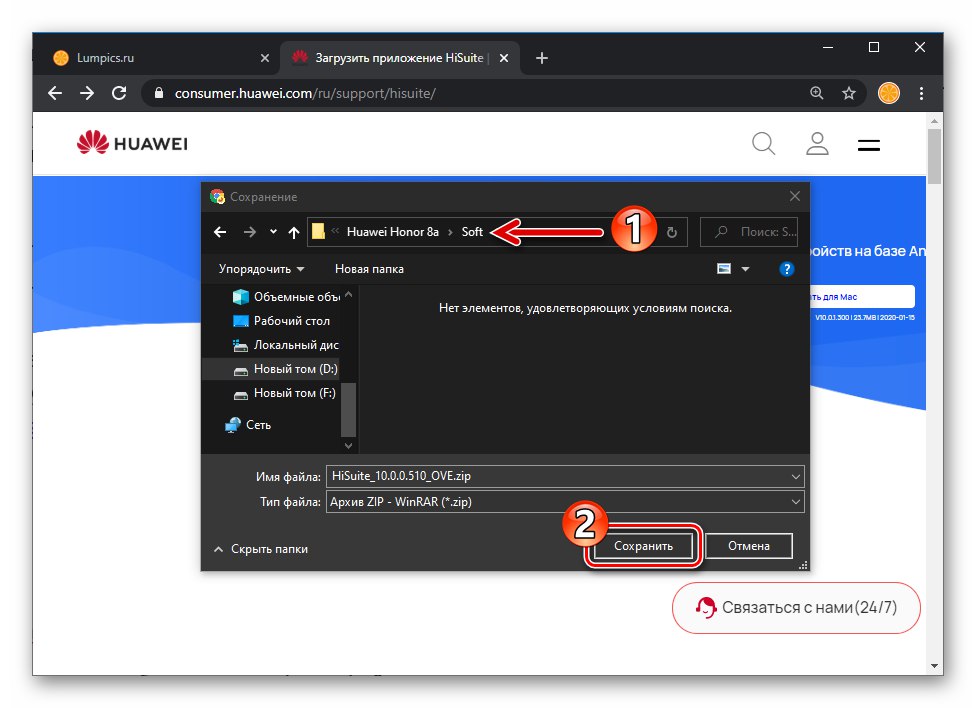Click the page vertical scrollbar thumb
Screen dimensions: 976x708
pos(934,156)
